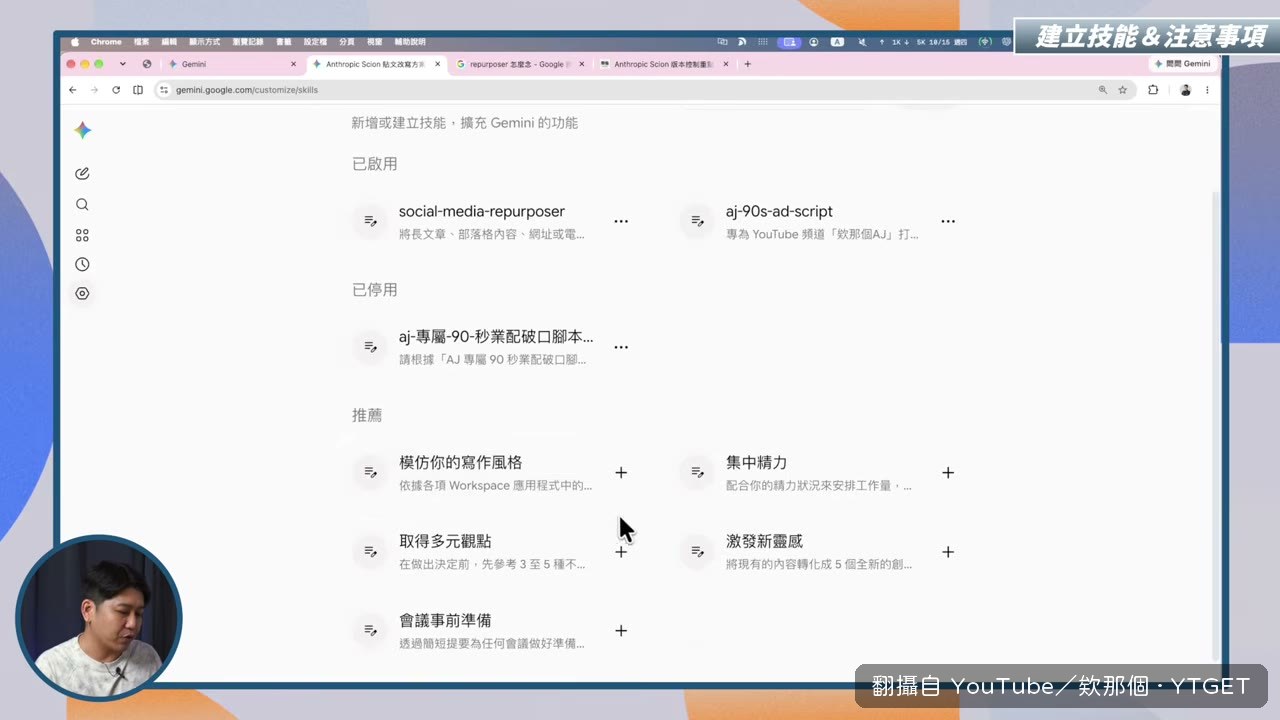Switch to the Gemini browser tab
This screenshot has width=1280, height=720.
[232, 64]
